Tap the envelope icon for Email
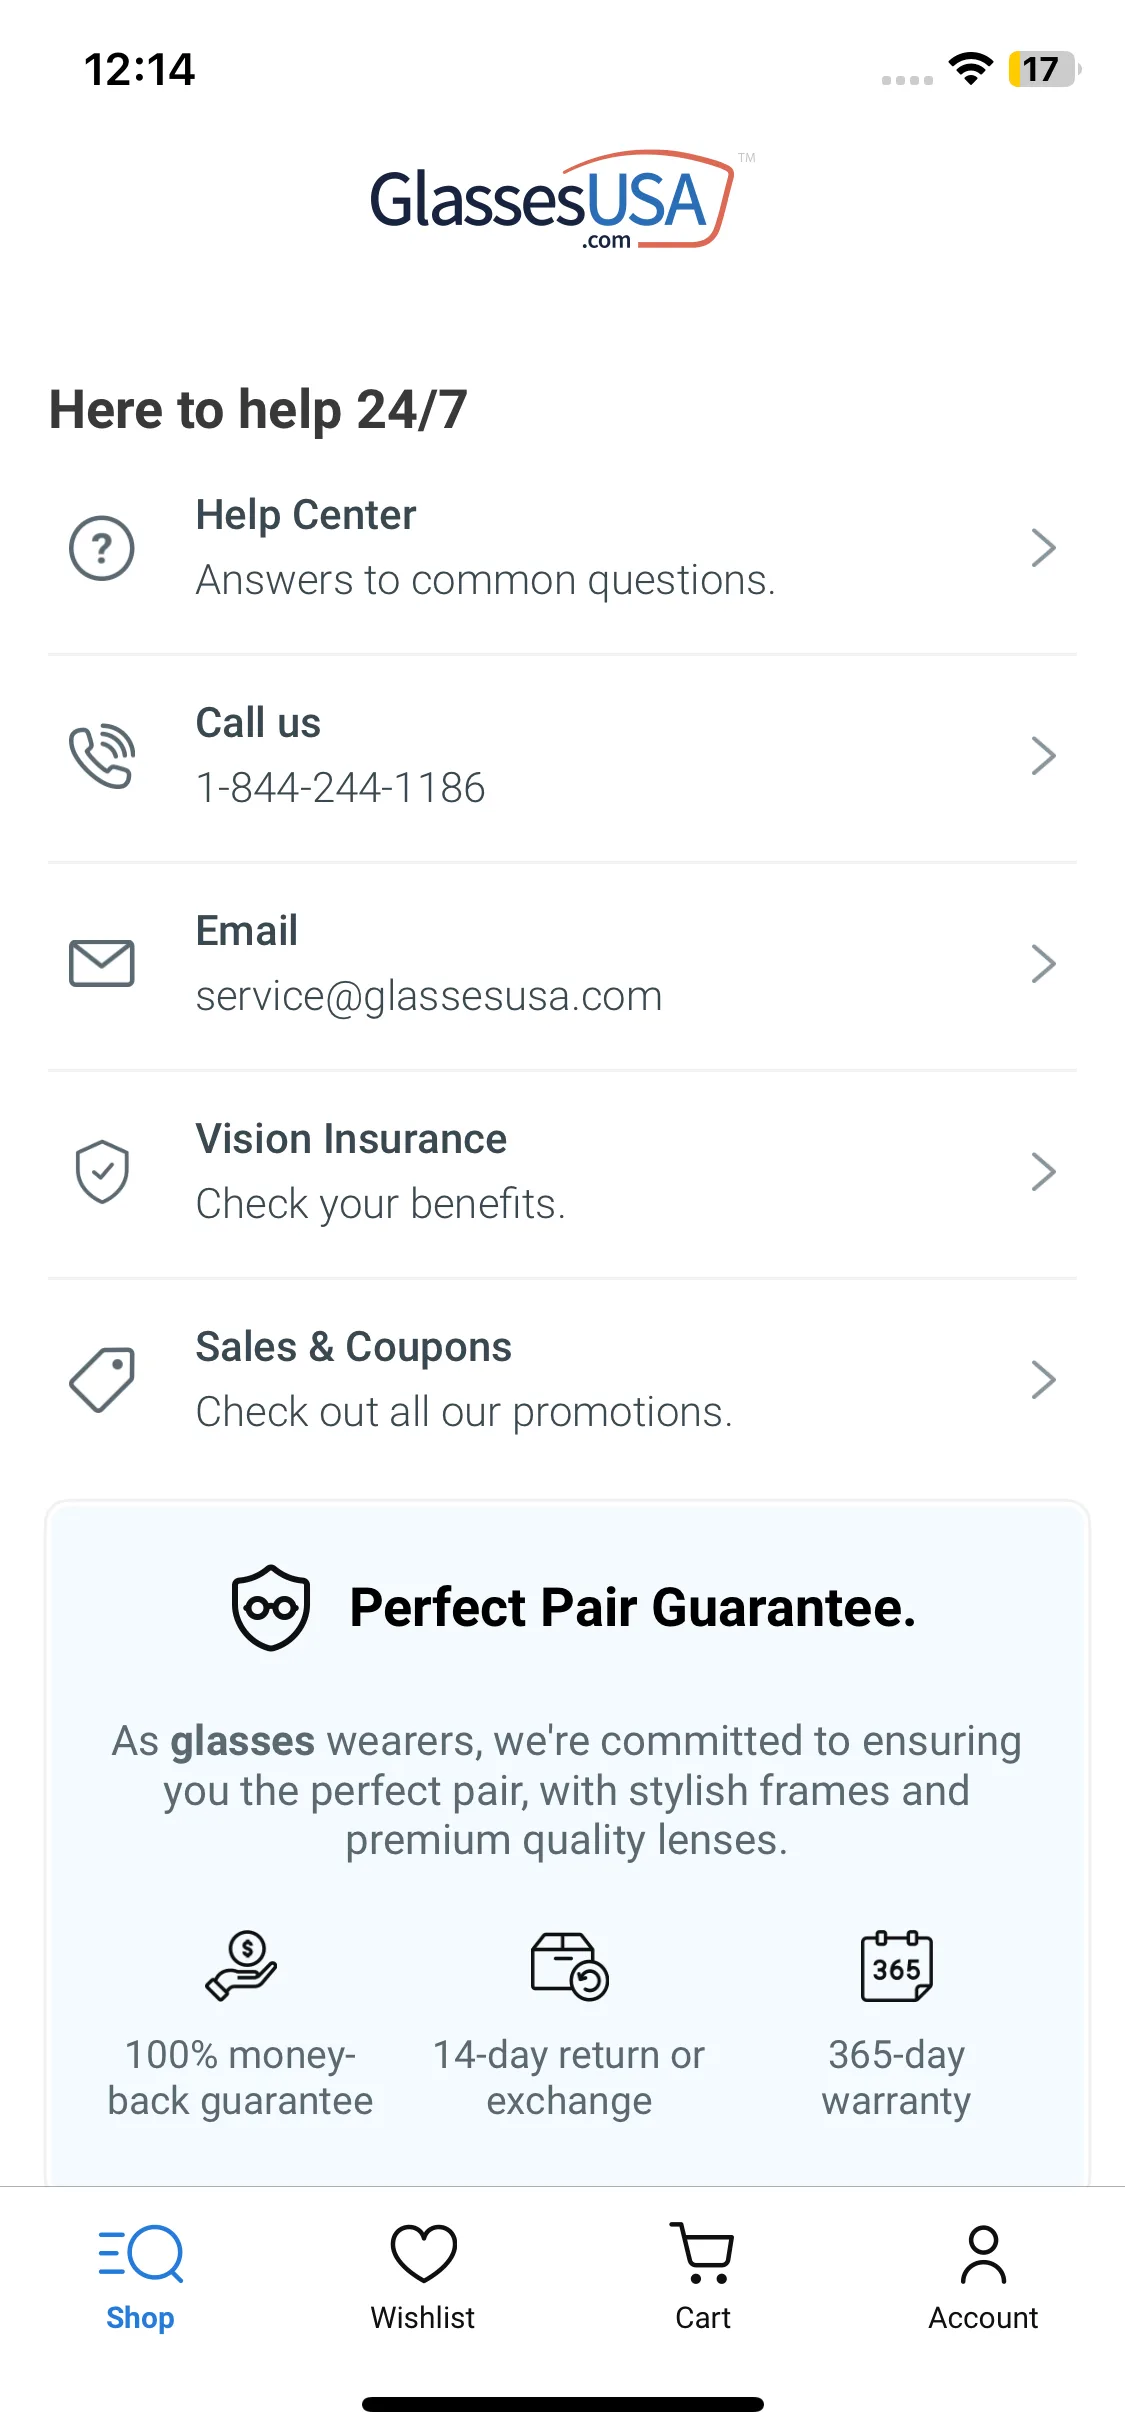1125x2436 pixels. point(101,964)
